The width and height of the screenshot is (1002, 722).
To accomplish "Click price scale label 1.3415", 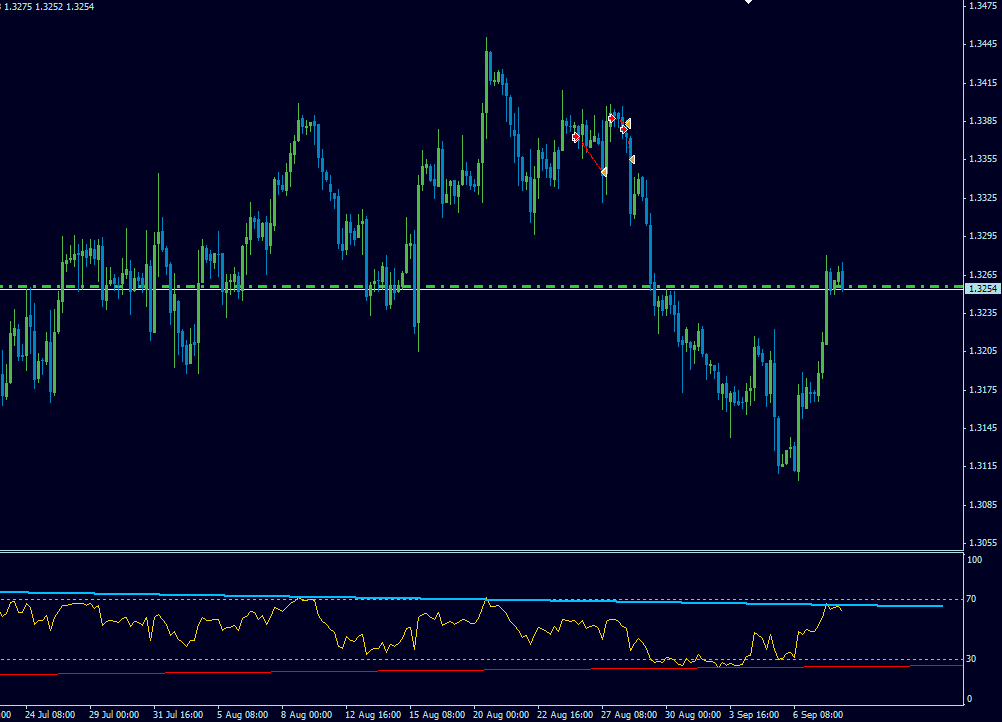I will pos(983,82).
